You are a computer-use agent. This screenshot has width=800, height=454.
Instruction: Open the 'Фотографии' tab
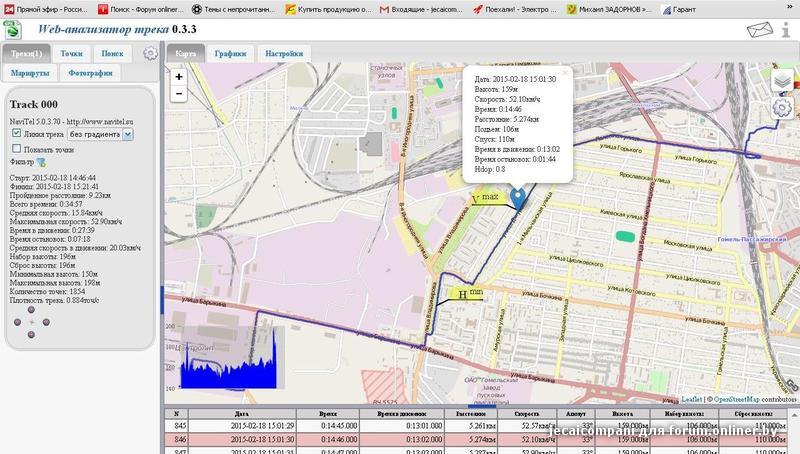click(89, 73)
